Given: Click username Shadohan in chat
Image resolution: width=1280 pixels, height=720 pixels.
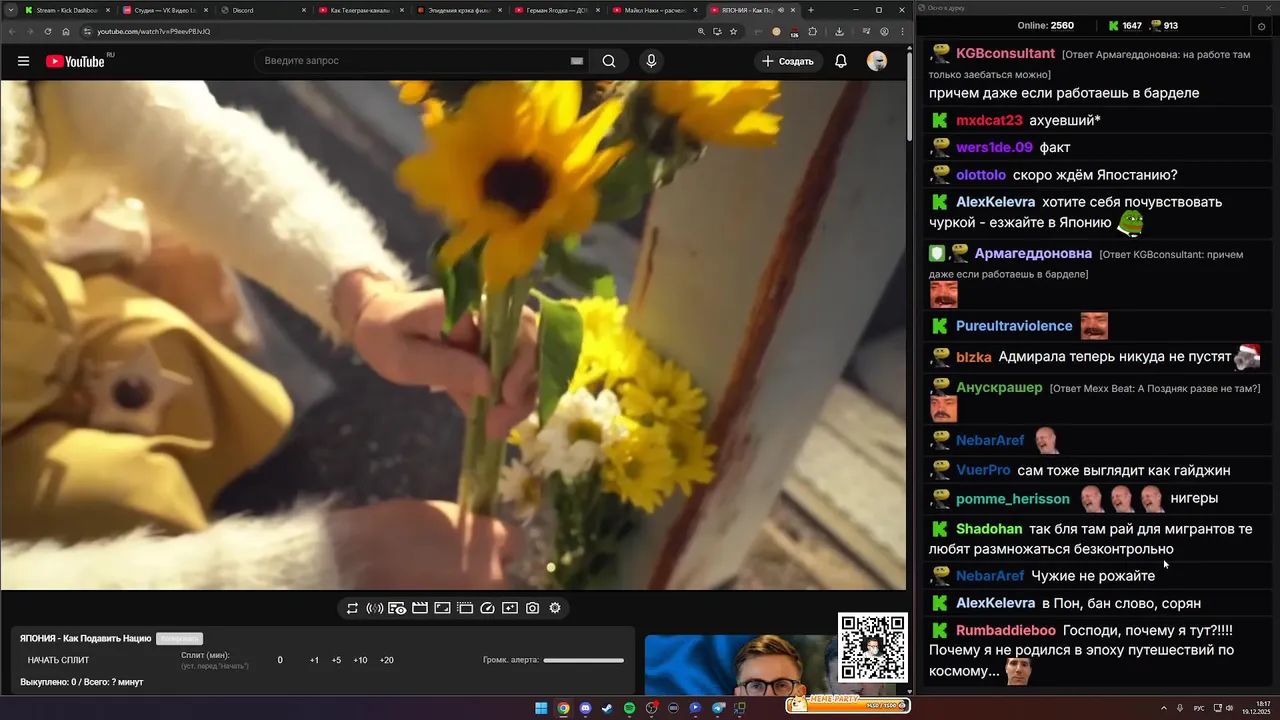Looking at the screenshot, I should (989, 529).
